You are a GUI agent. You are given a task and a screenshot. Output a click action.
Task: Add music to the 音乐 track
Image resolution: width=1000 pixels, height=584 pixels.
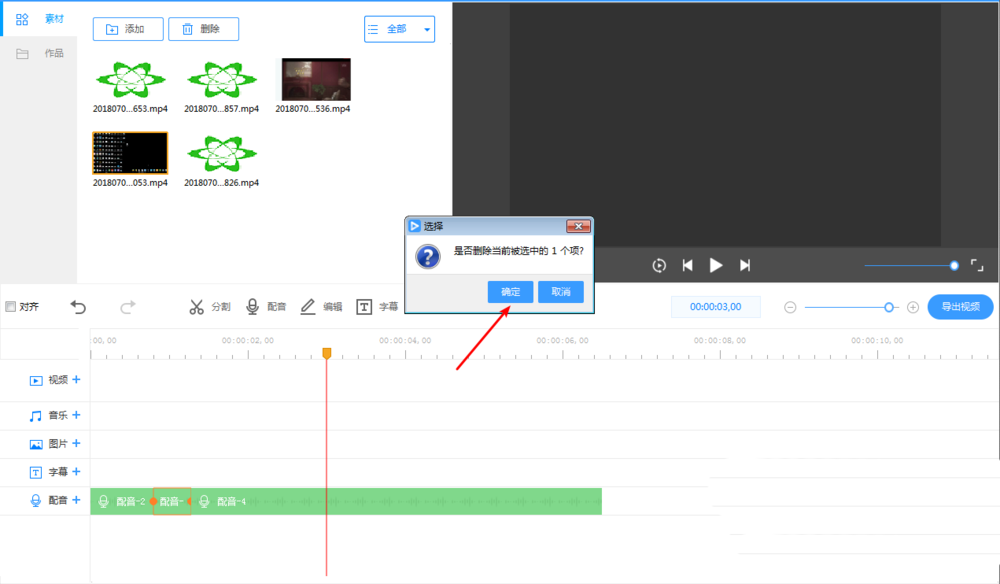point(76,415)
